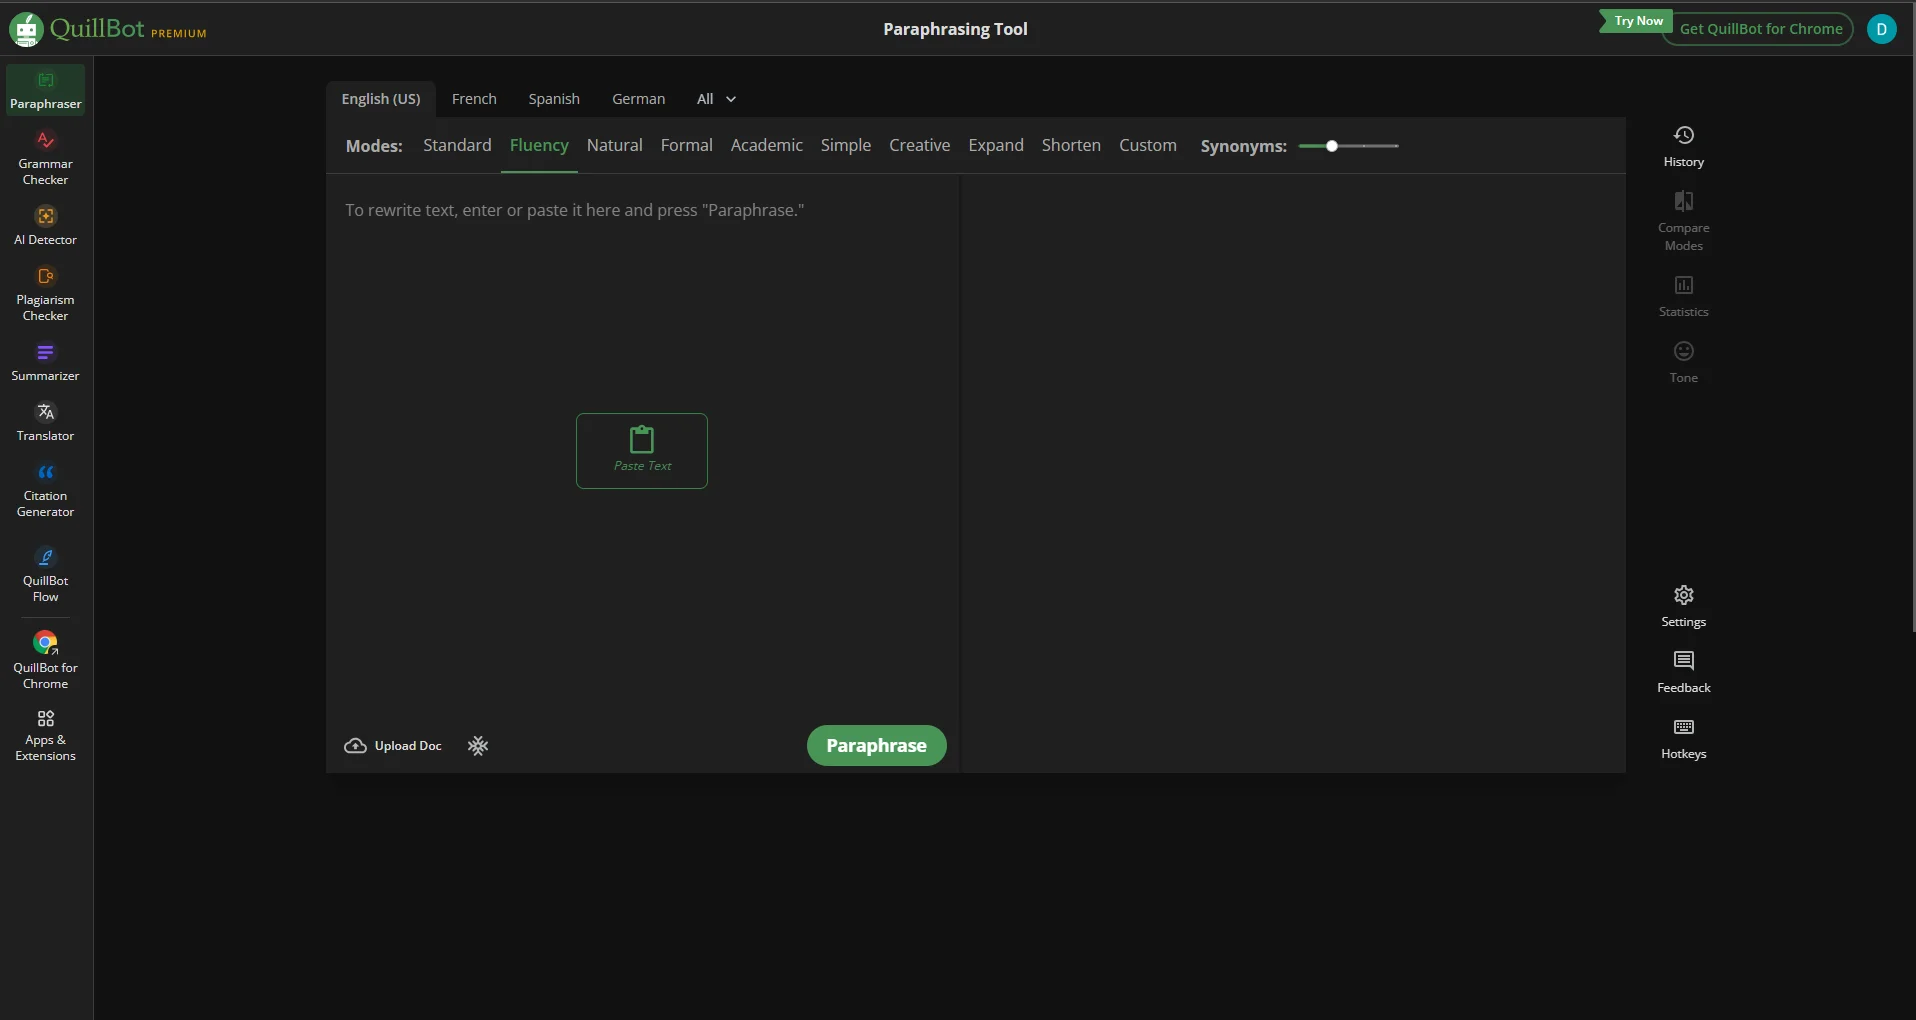Image resolution: width=1916 pixels, height=1020 pixels.
Task: Click the right end of Synonyms slider track
Action: [1396, 146]
